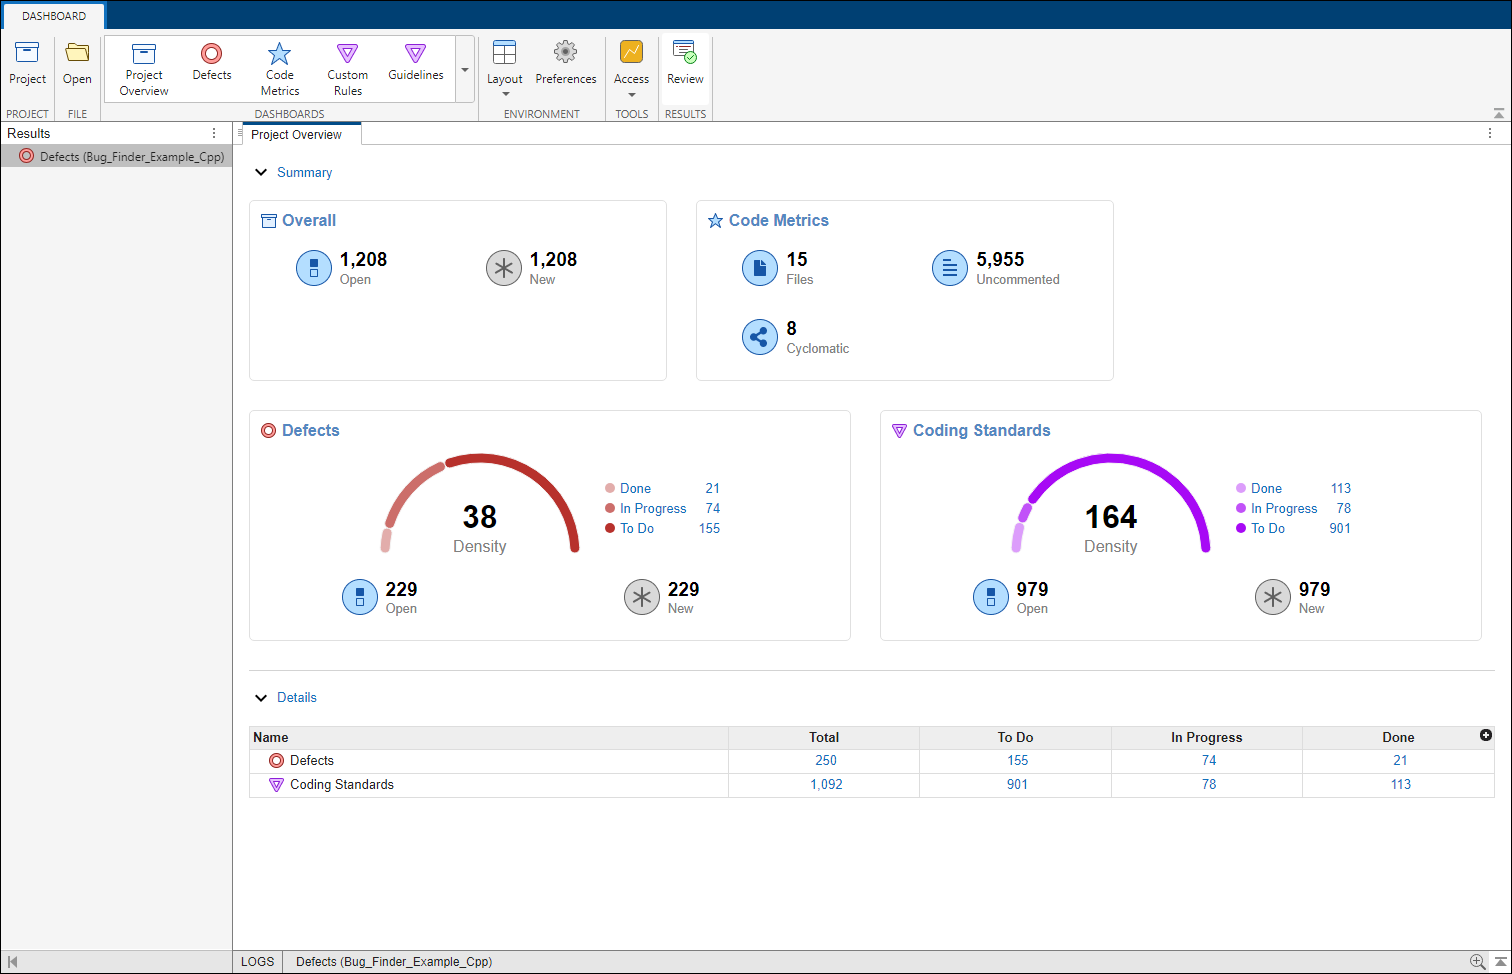Click the Project icon in ribbon

(x=27, y=52)
